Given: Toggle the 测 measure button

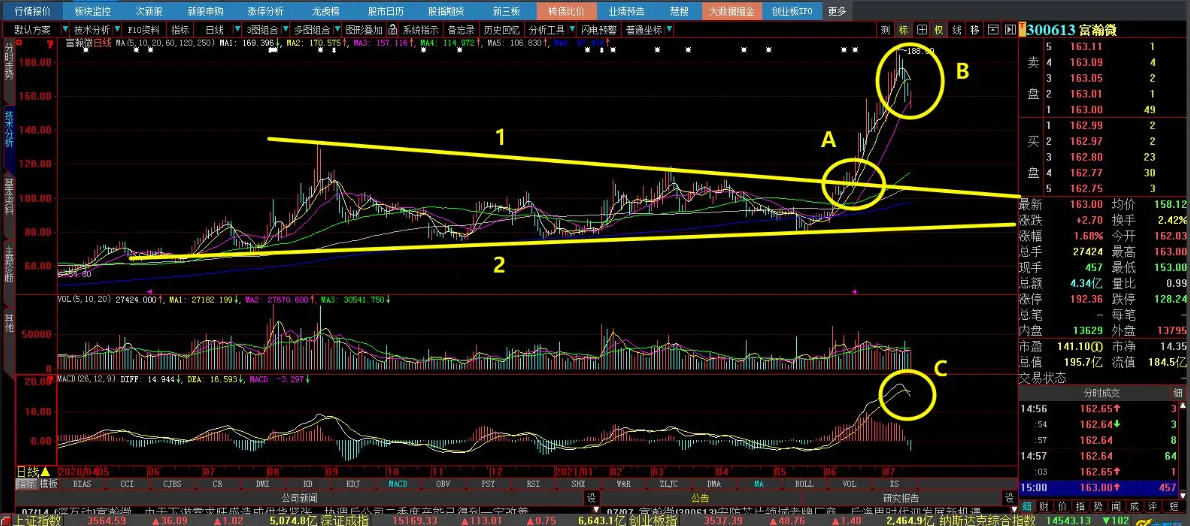Looking at the screenshot, I should (885, 30).
